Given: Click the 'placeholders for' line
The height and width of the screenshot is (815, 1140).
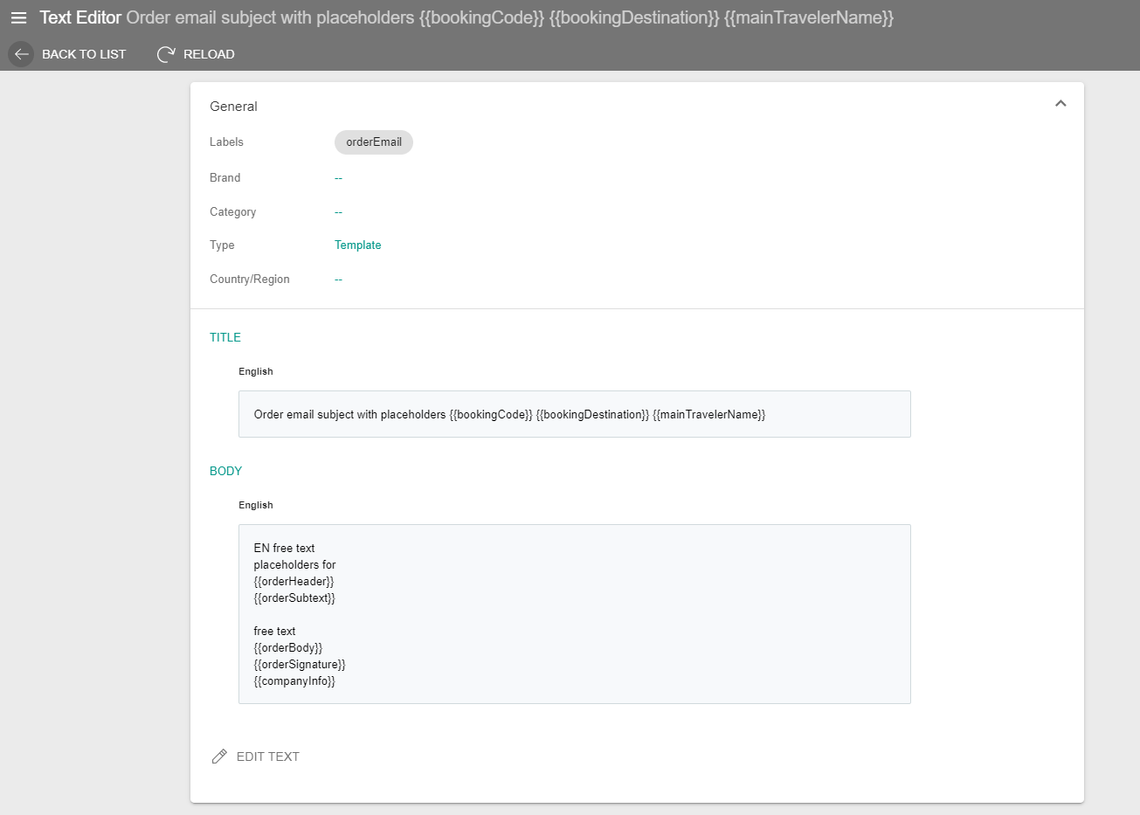Looking at the screenshot, I should (x=294, y=565).
